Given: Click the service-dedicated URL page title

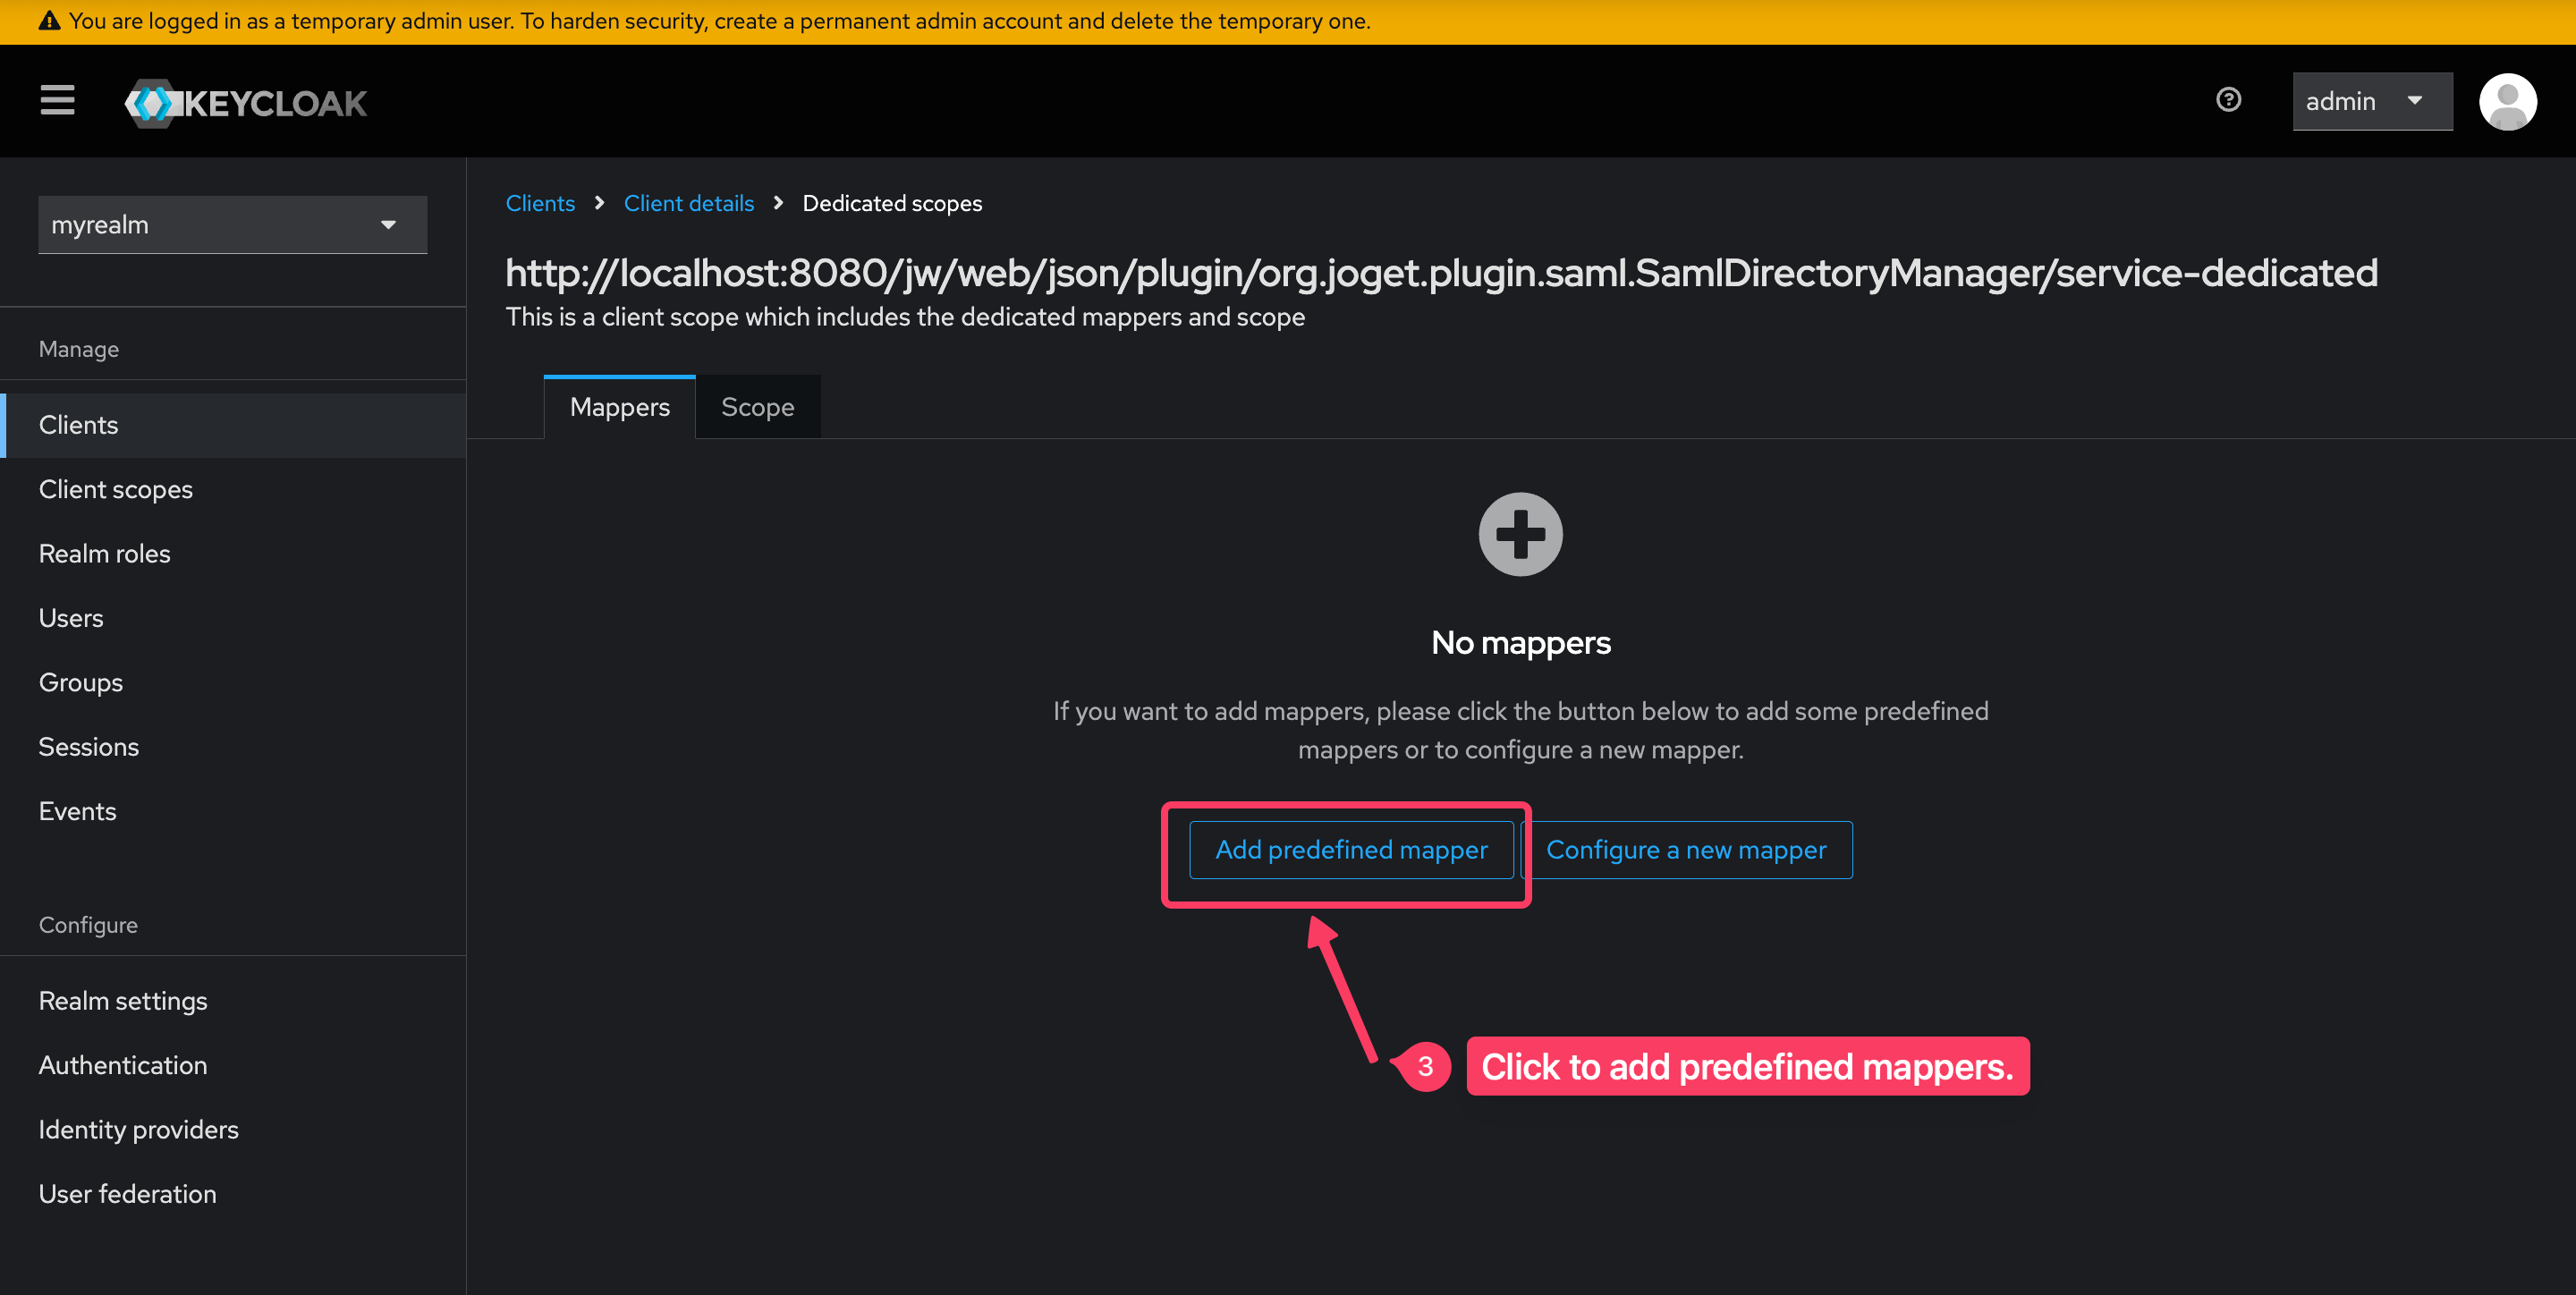Looking at the screenshot, I should tap(1441, 273).
